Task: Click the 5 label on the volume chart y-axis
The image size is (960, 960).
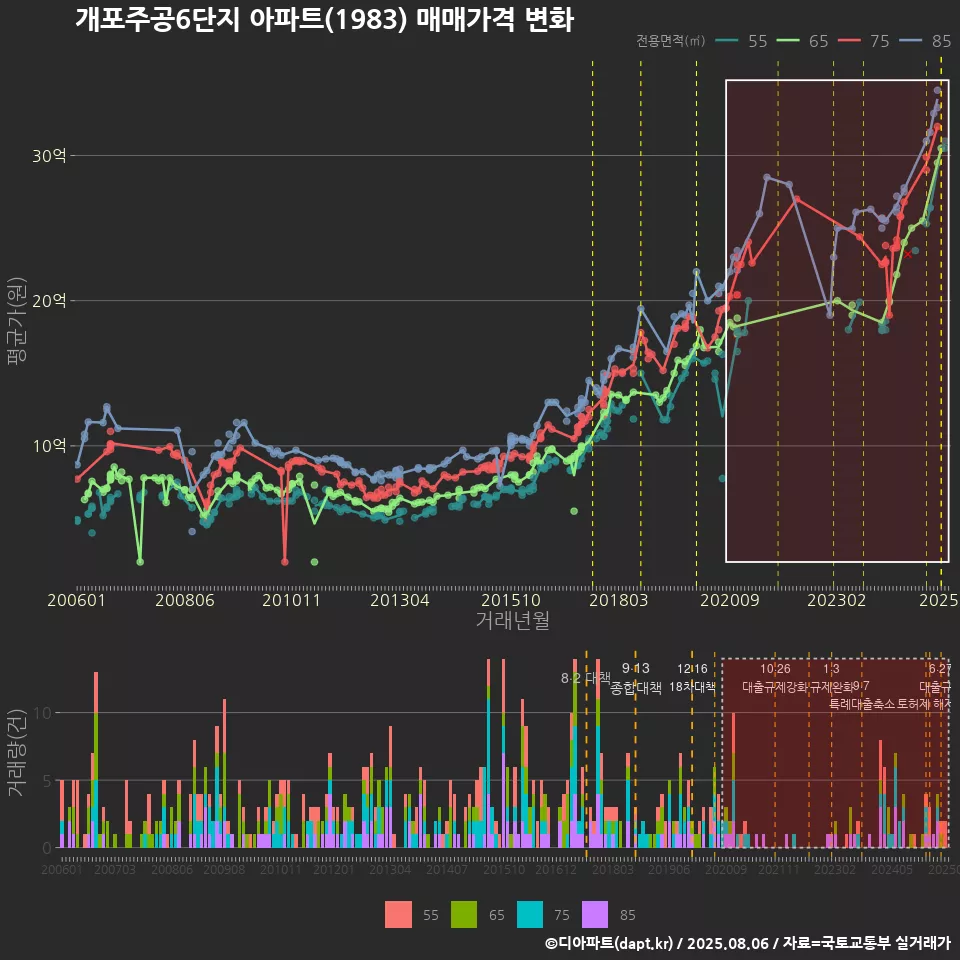Action: [x=48, y=781]
